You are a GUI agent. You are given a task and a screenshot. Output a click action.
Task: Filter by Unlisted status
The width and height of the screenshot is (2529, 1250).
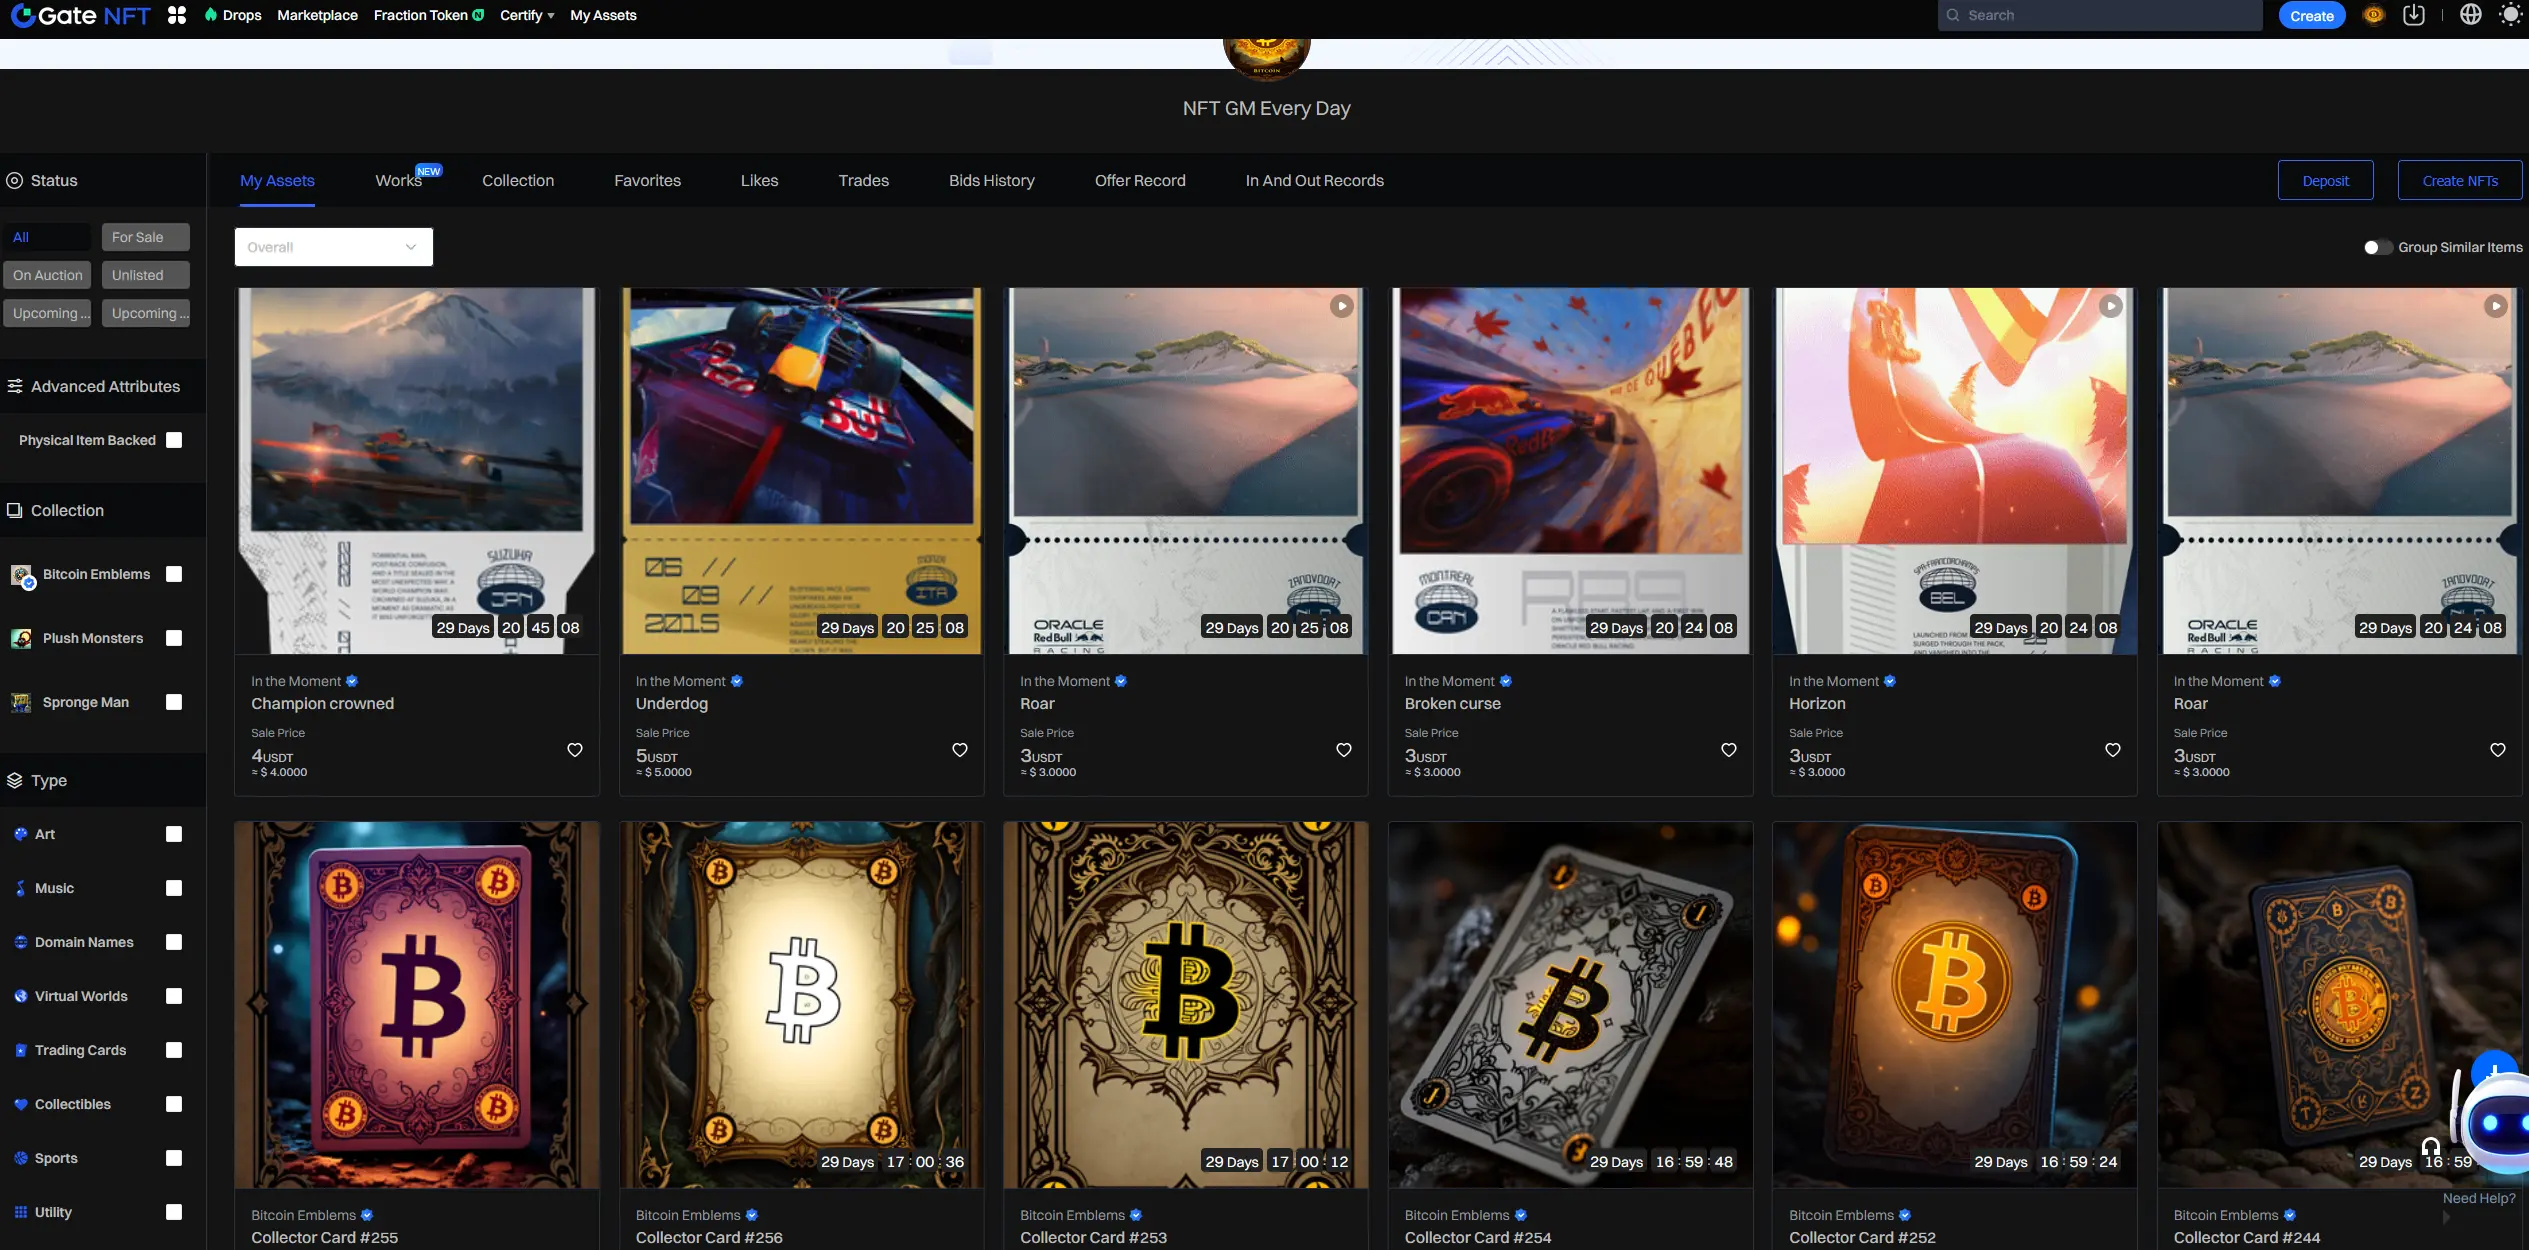tap(145, 275)
